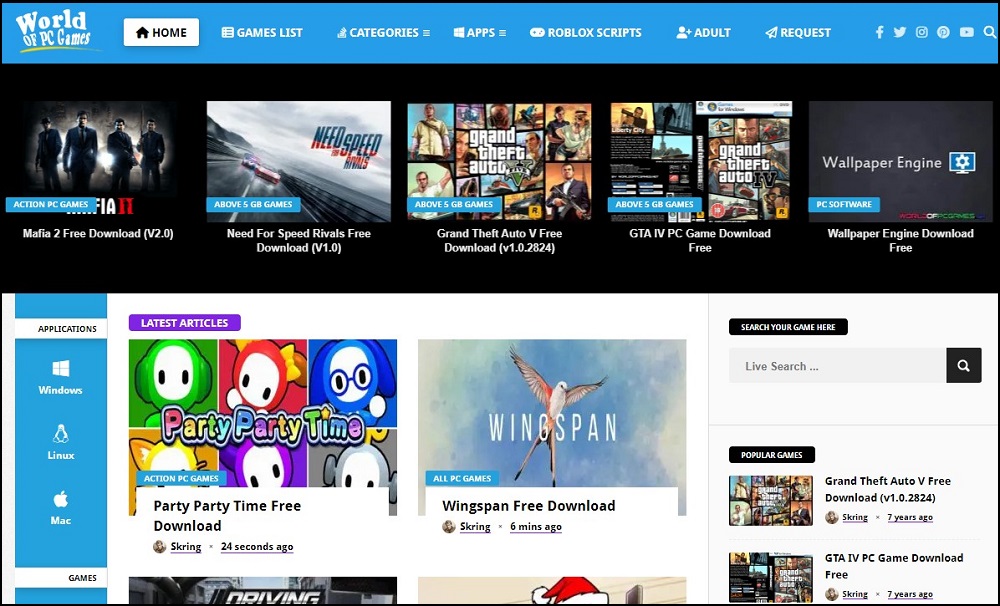This screenshot has height=606, width=1000.
Task: Expand the Apps menu
Action: 480,33
